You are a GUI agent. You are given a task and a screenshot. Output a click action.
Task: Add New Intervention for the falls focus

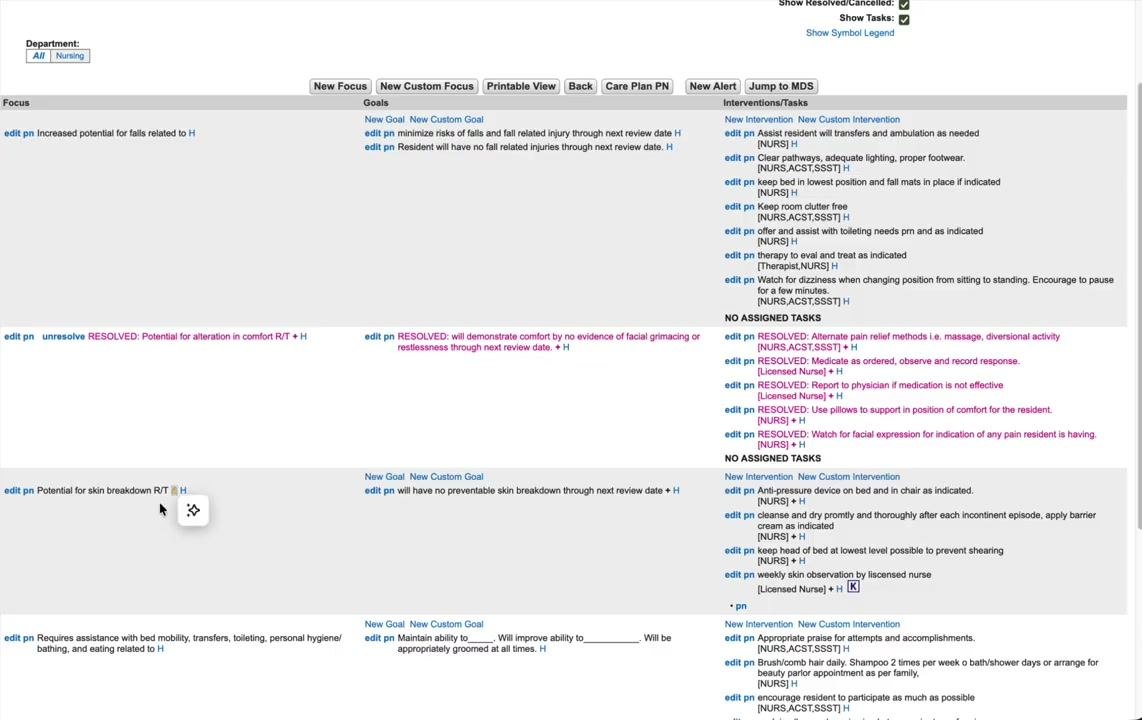pyautogui.click(x=758, y=119)
